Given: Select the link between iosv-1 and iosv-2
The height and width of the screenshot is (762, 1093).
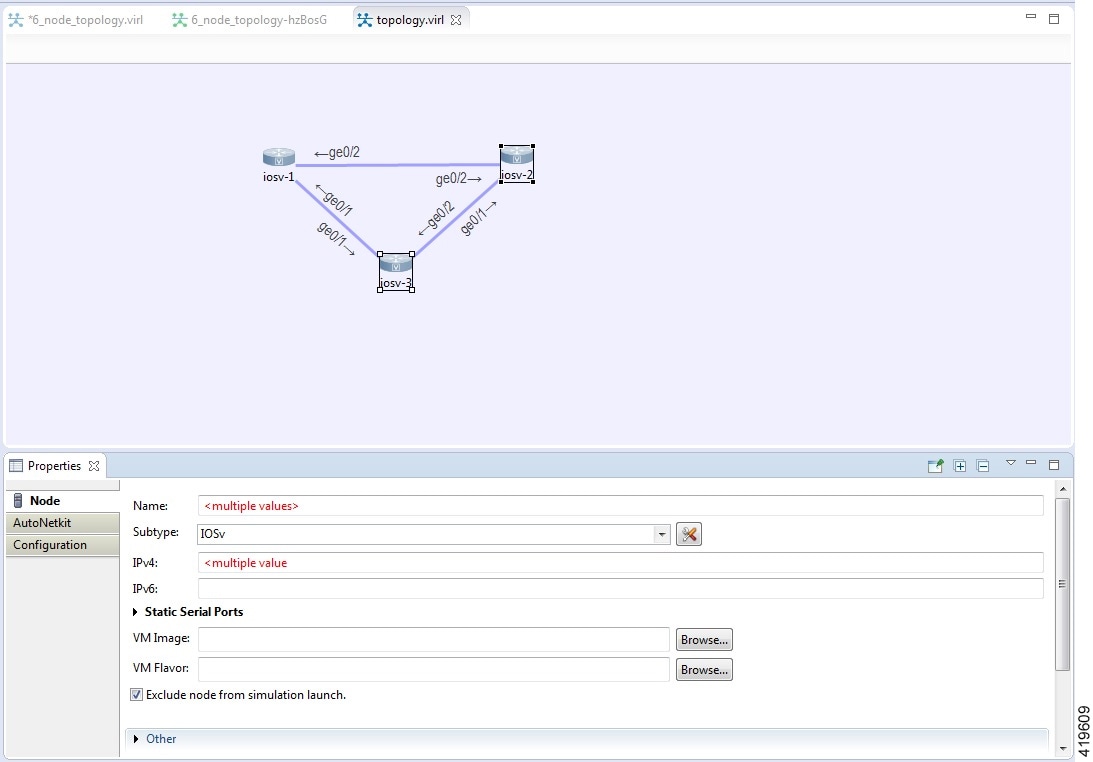Looking at the screenshot, I should [397, 165].
